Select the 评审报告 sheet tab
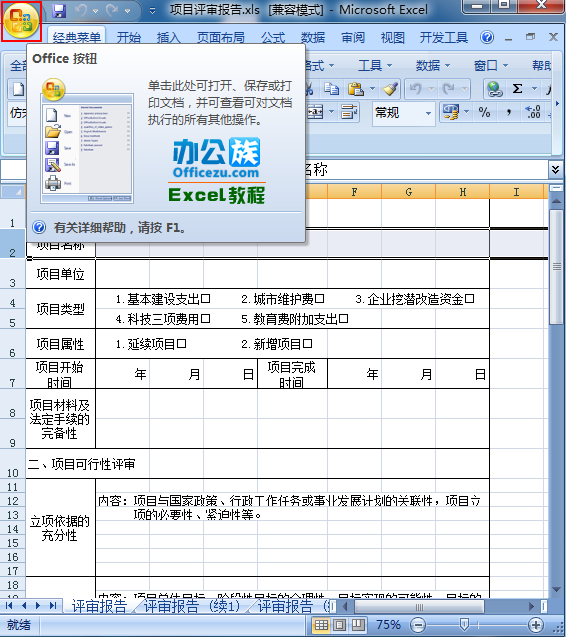Screen dimensions: 566x637 pos(99,606)
